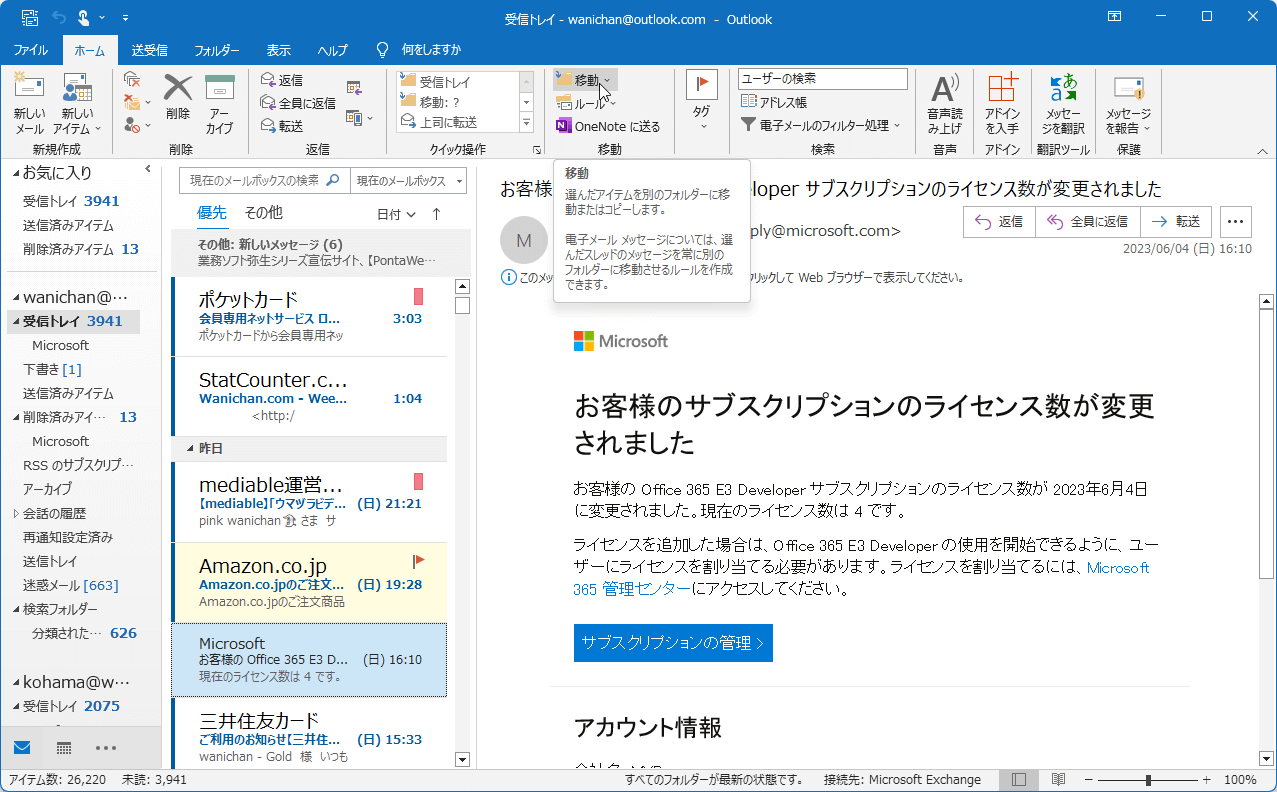Screen dimensions: 1277x792
Task: Open the ルール rules dropdown
Action: coord(585,103)
